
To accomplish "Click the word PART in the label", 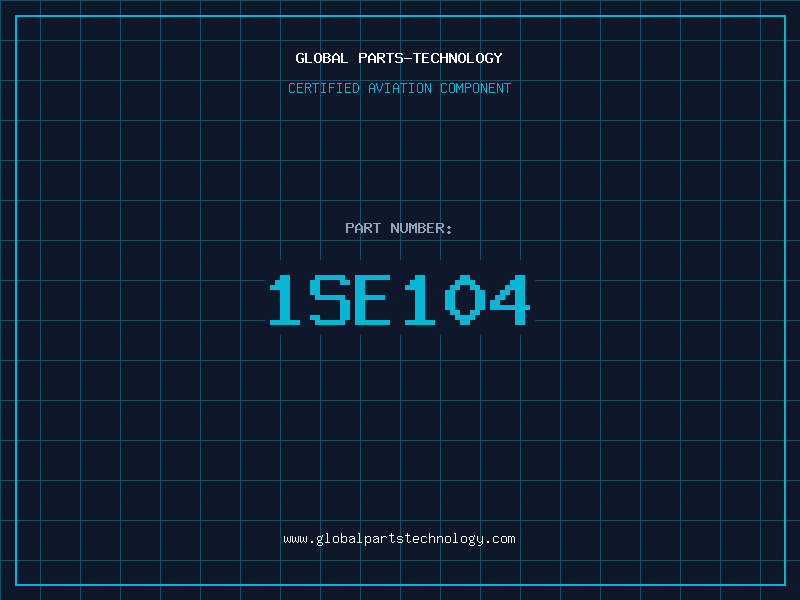I will (362, 229).
